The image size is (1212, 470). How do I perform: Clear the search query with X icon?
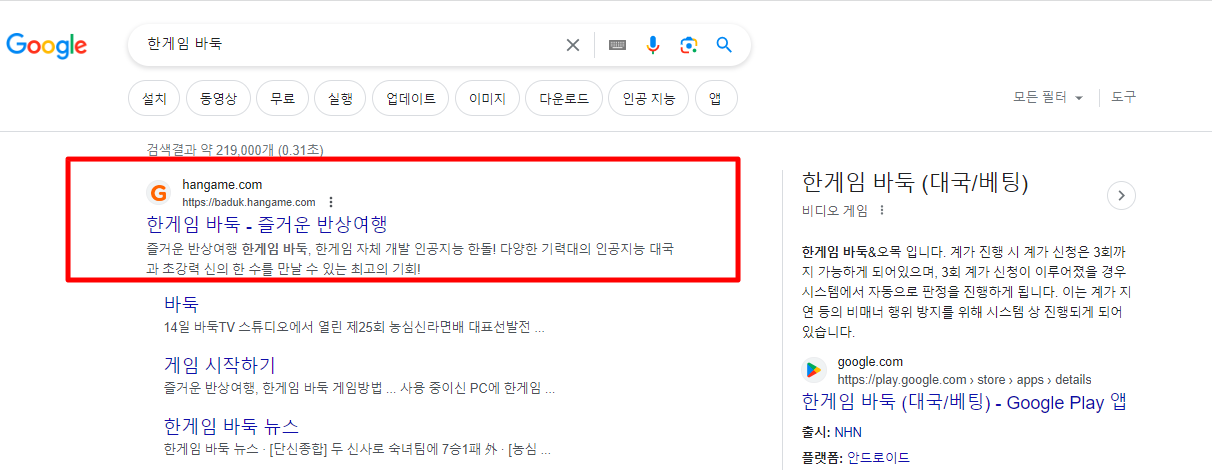(x=573, y=45)
